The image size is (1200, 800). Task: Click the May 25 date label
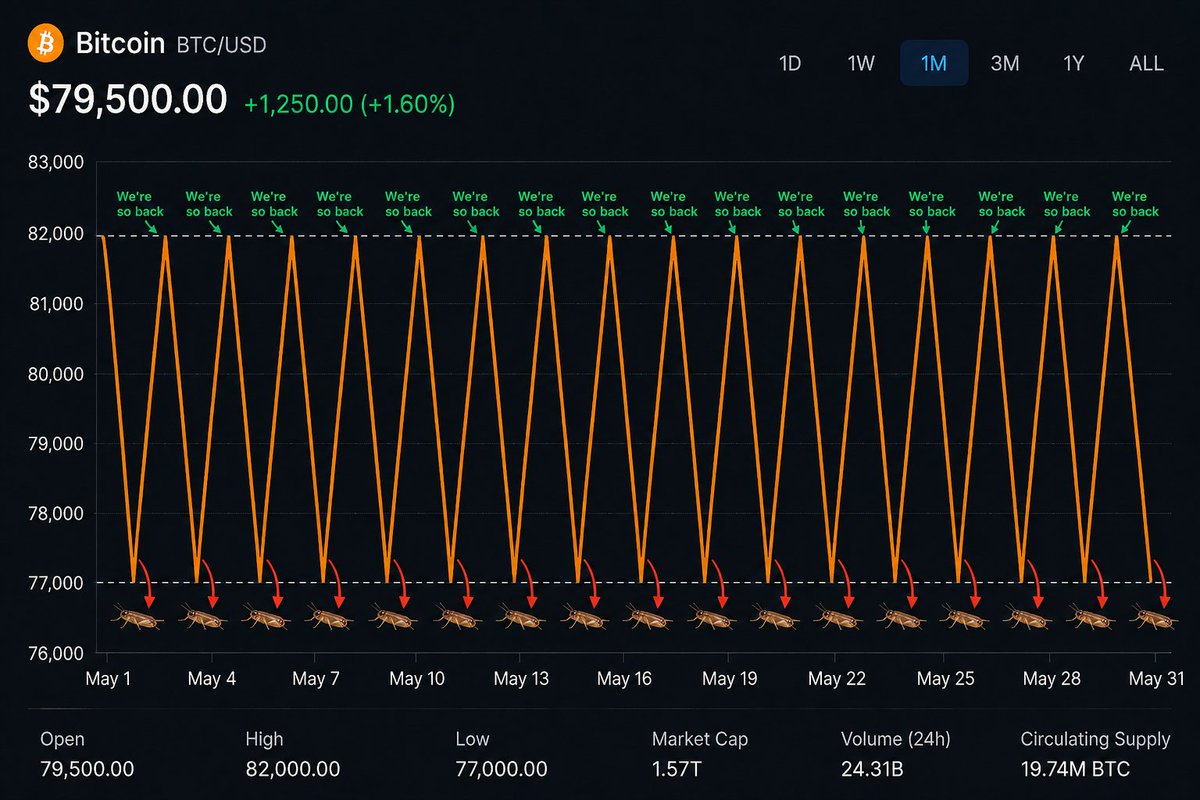946,679
